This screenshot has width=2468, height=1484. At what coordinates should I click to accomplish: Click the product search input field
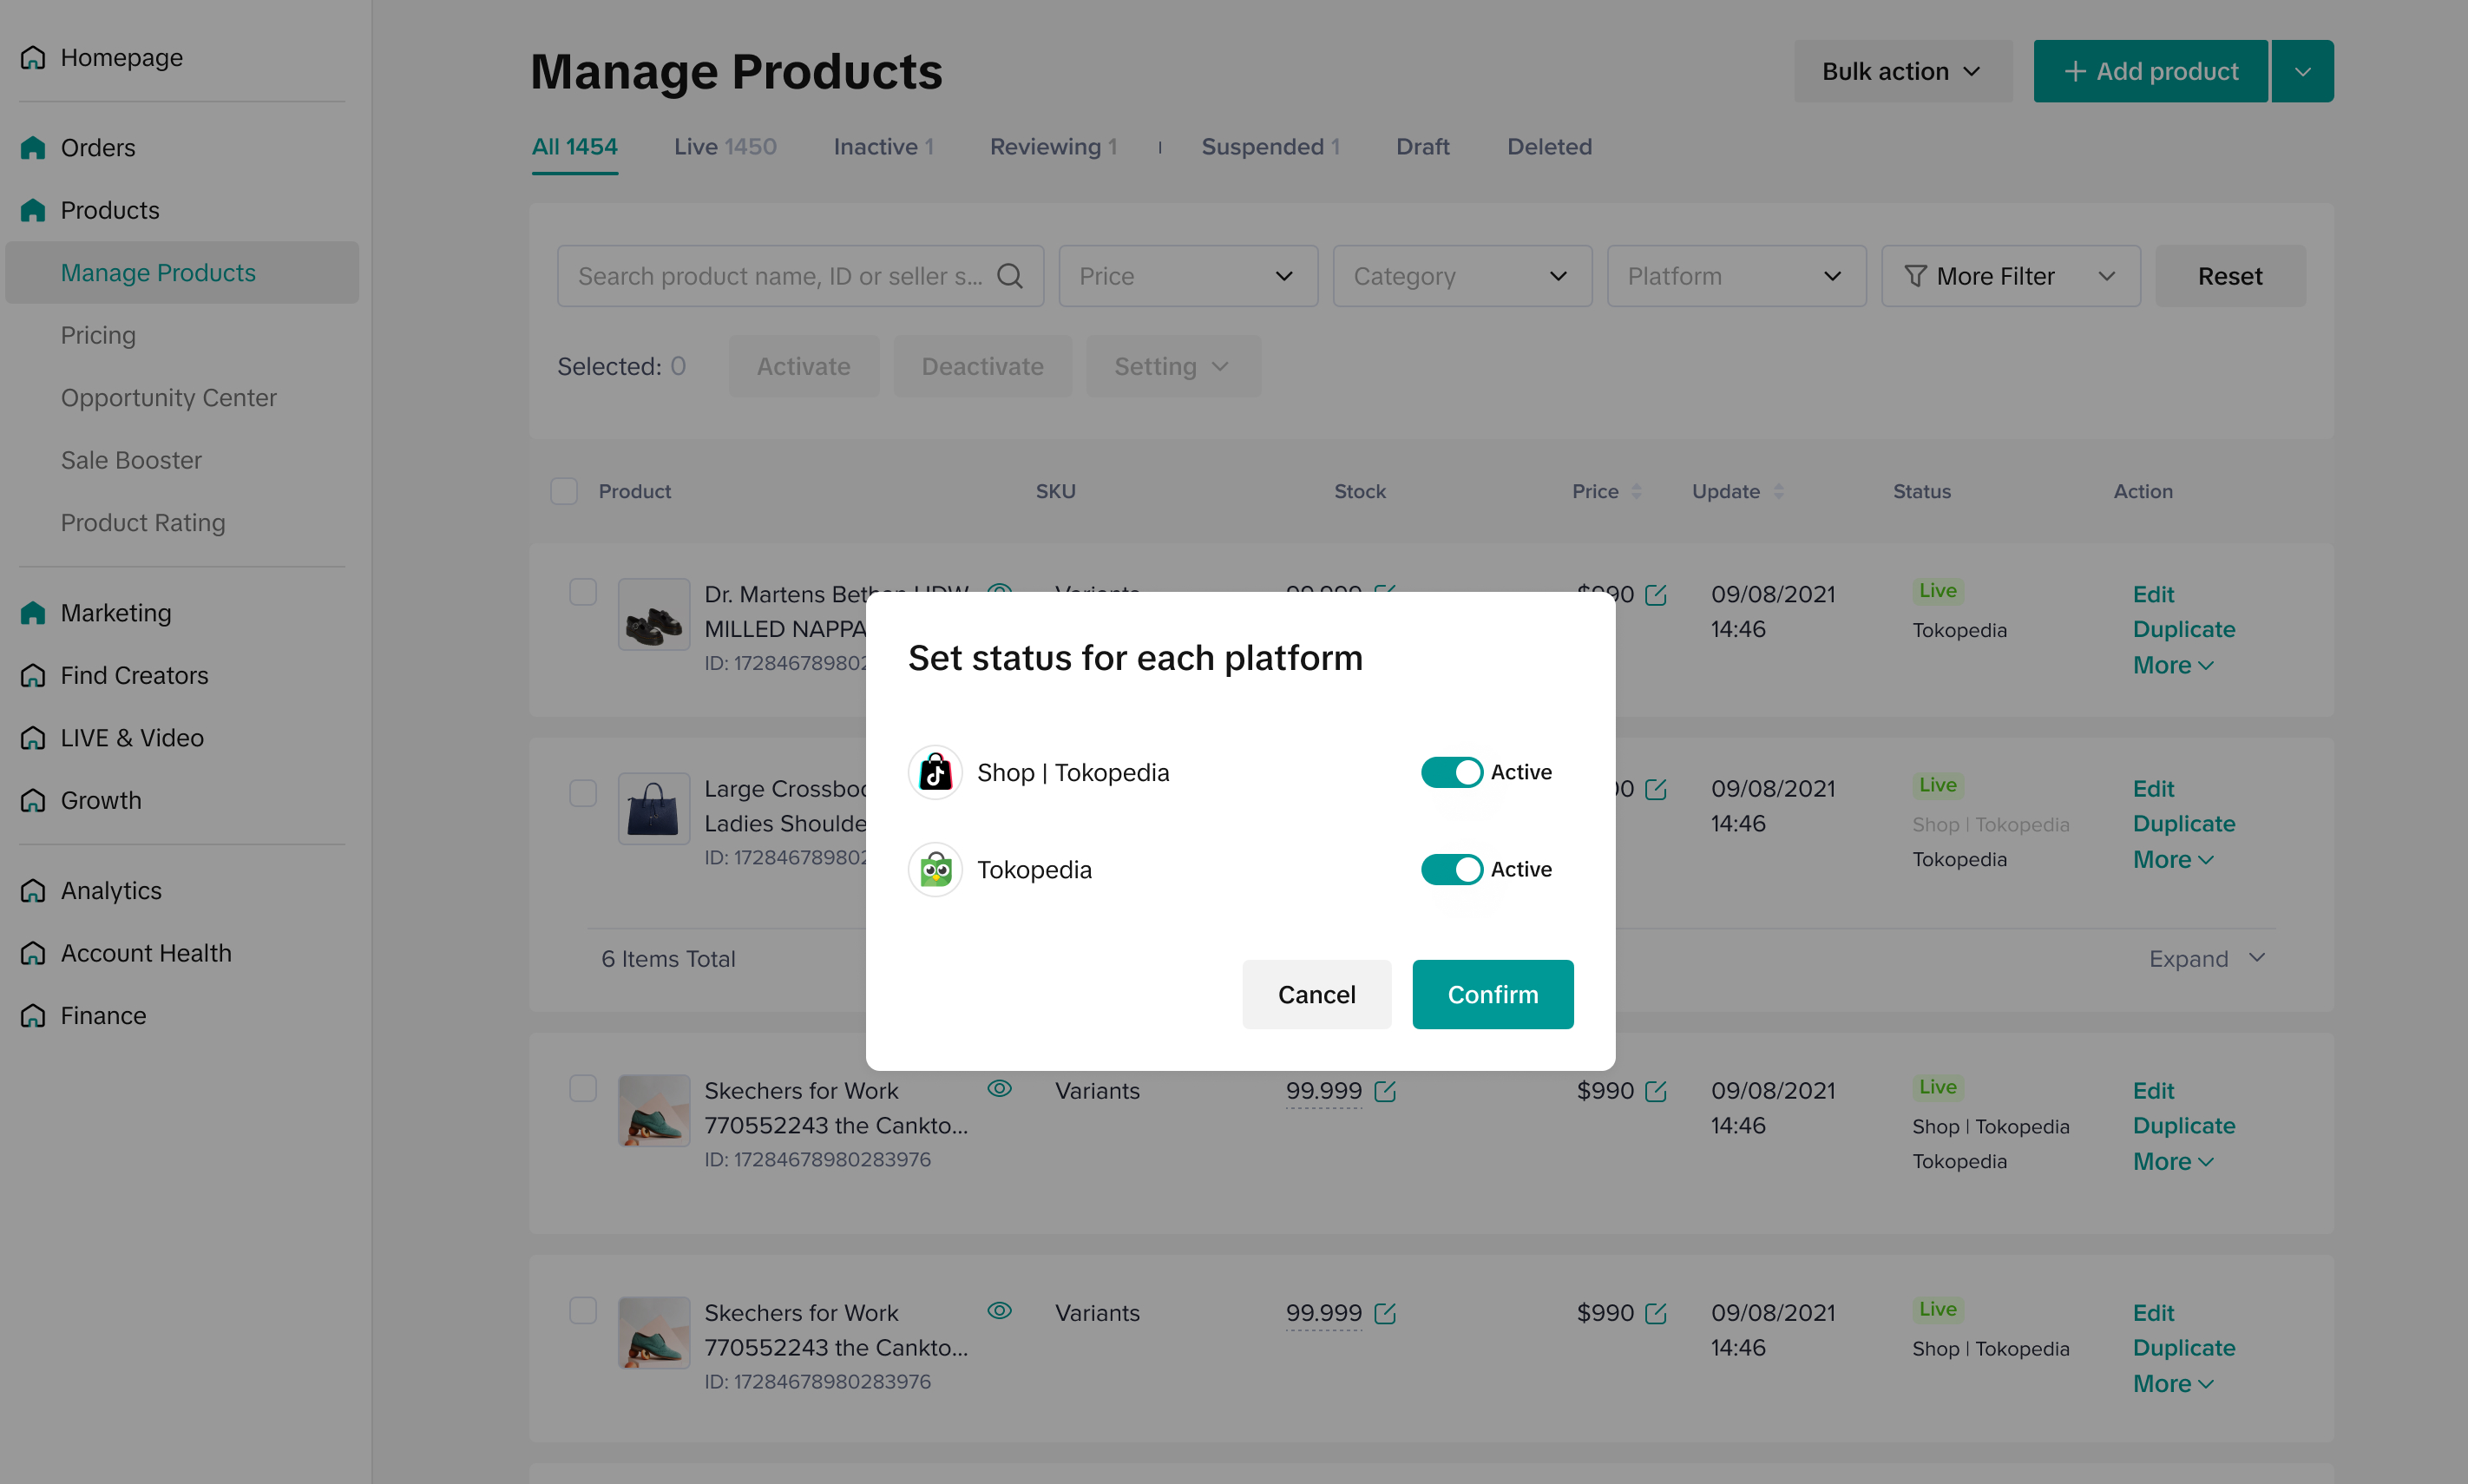coord(780,276)
